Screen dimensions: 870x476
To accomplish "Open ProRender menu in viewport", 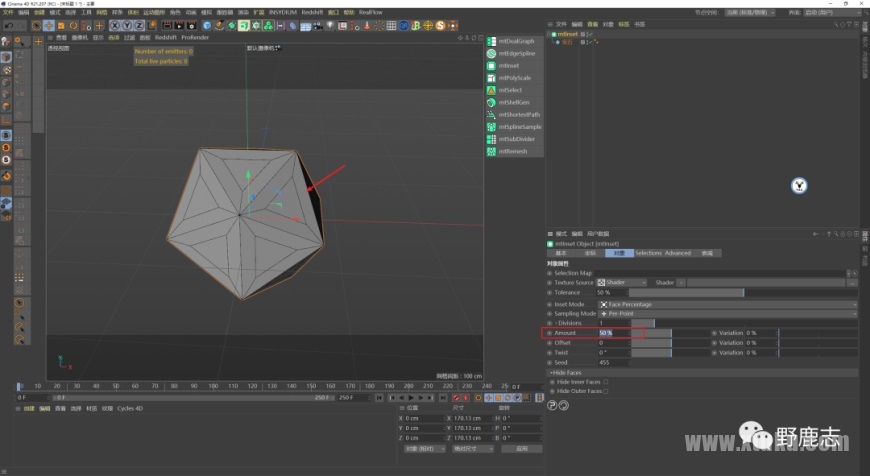I will pos(195,38).
